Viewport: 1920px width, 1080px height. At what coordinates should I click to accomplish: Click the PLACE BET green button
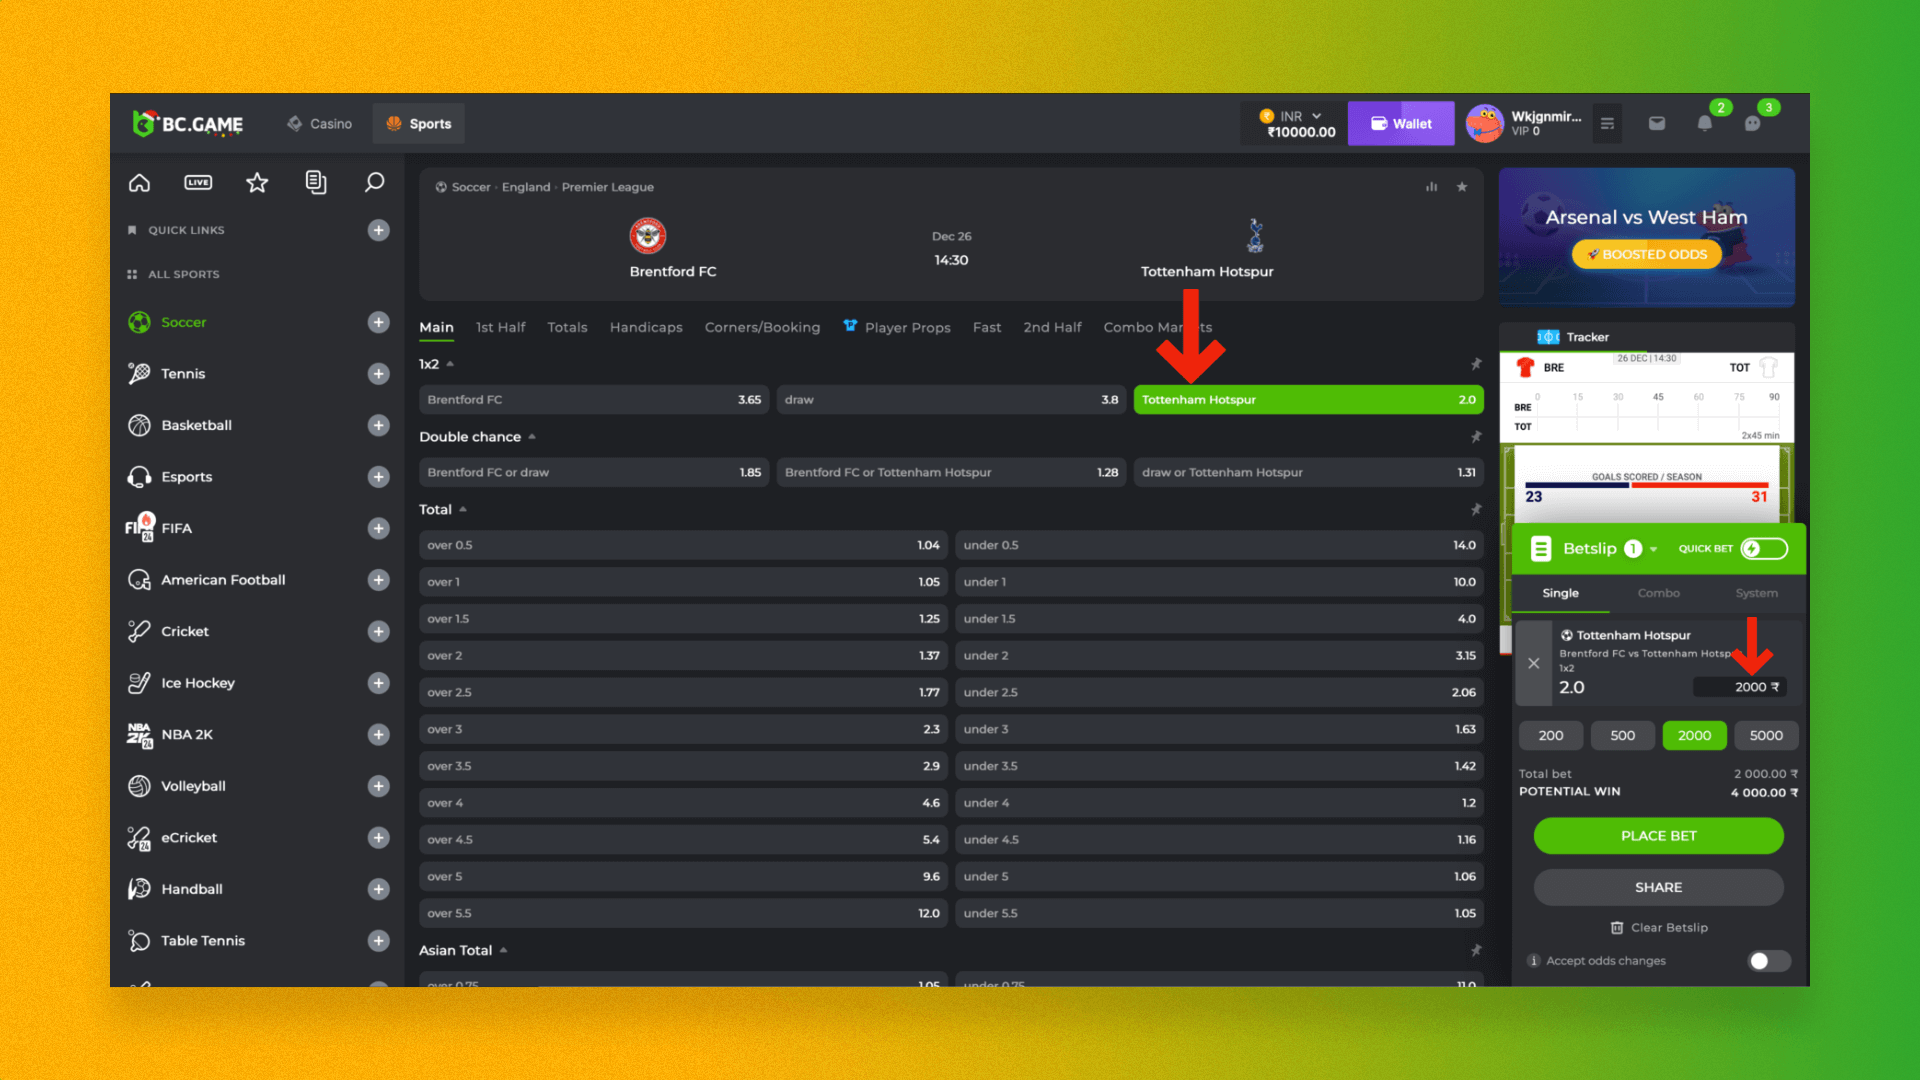coord(1658,835)
